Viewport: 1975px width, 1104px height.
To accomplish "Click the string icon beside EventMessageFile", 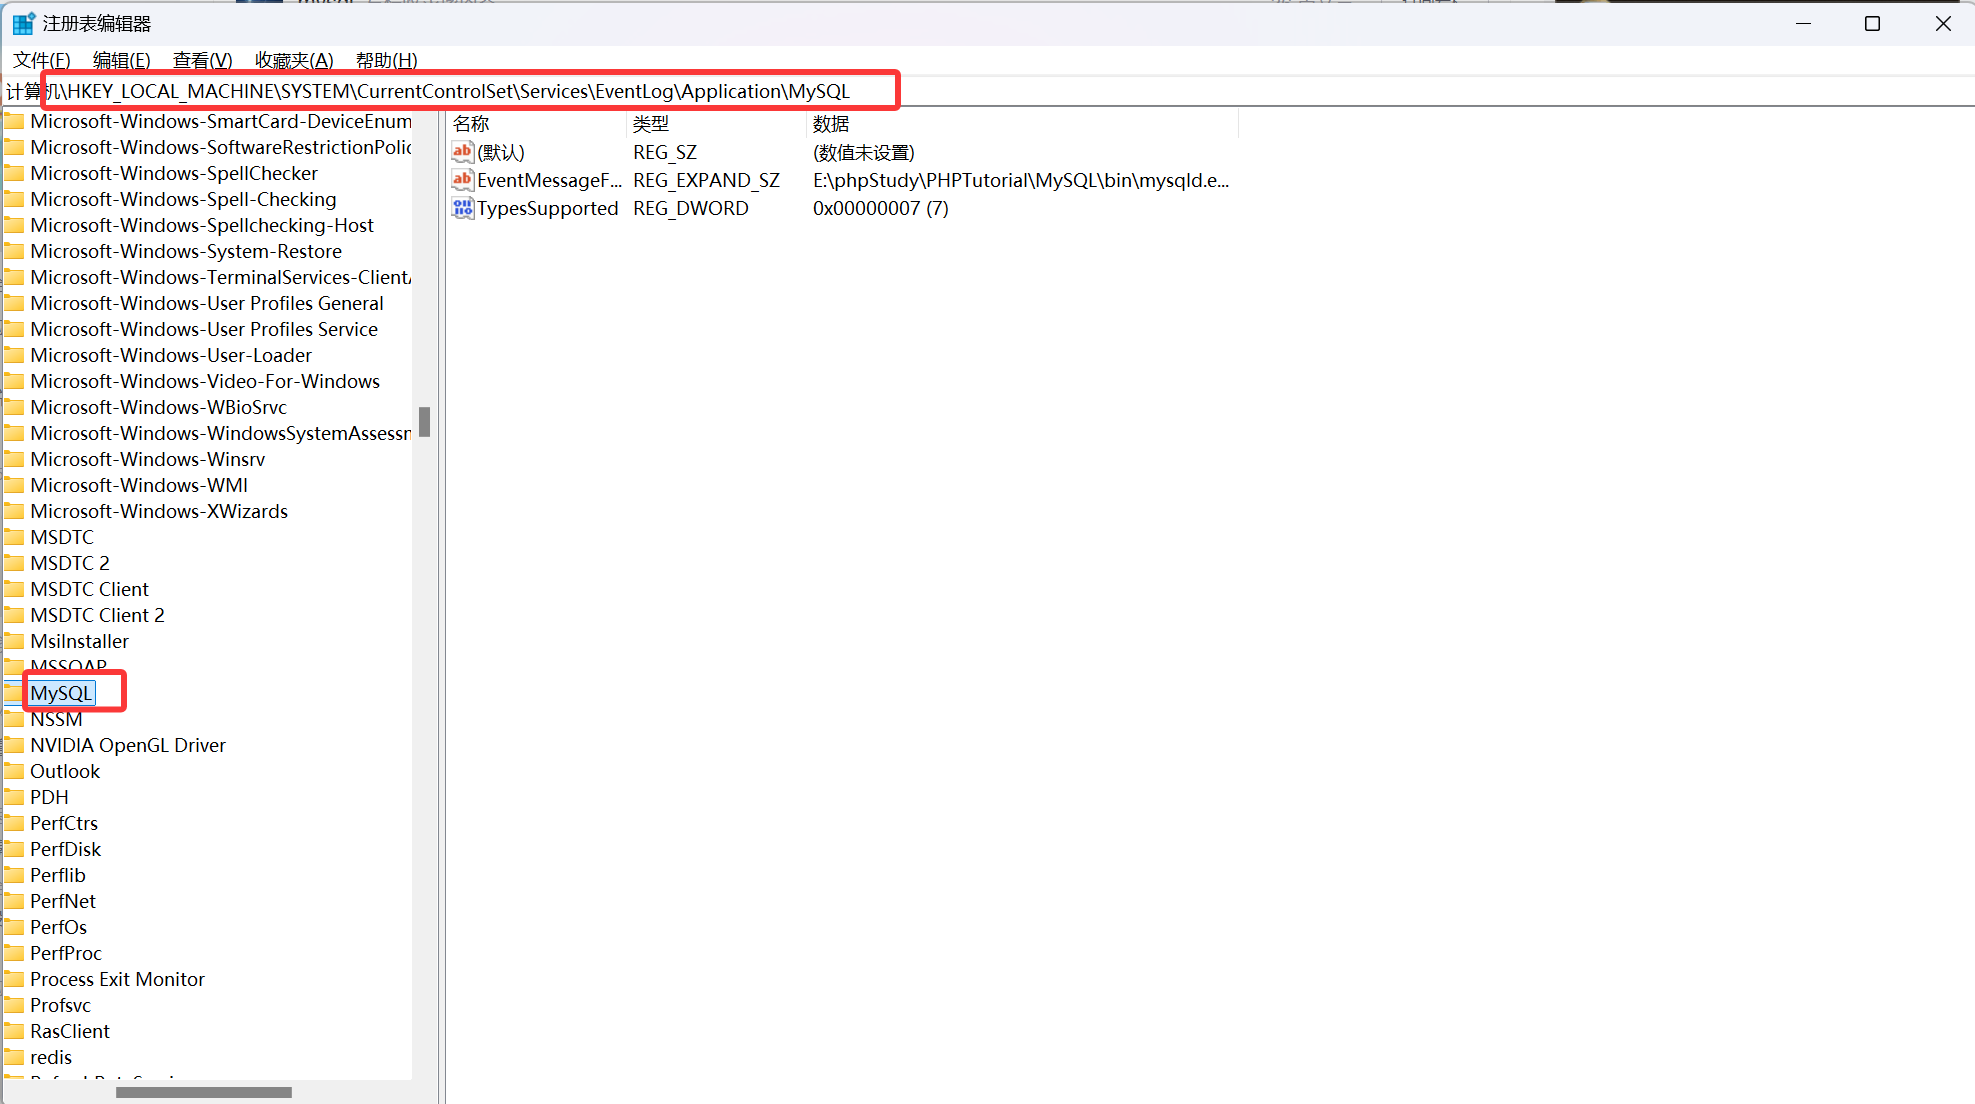I will point(463,180).
